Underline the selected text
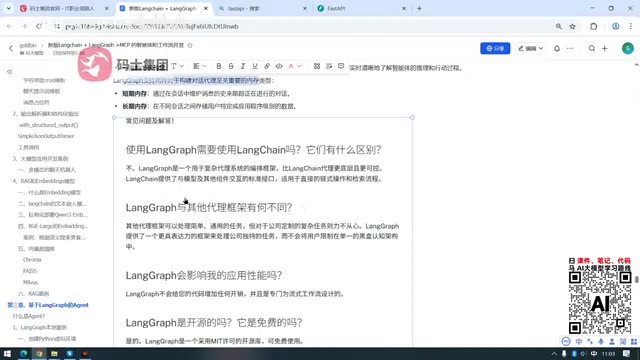 click(x=255, y=66)
